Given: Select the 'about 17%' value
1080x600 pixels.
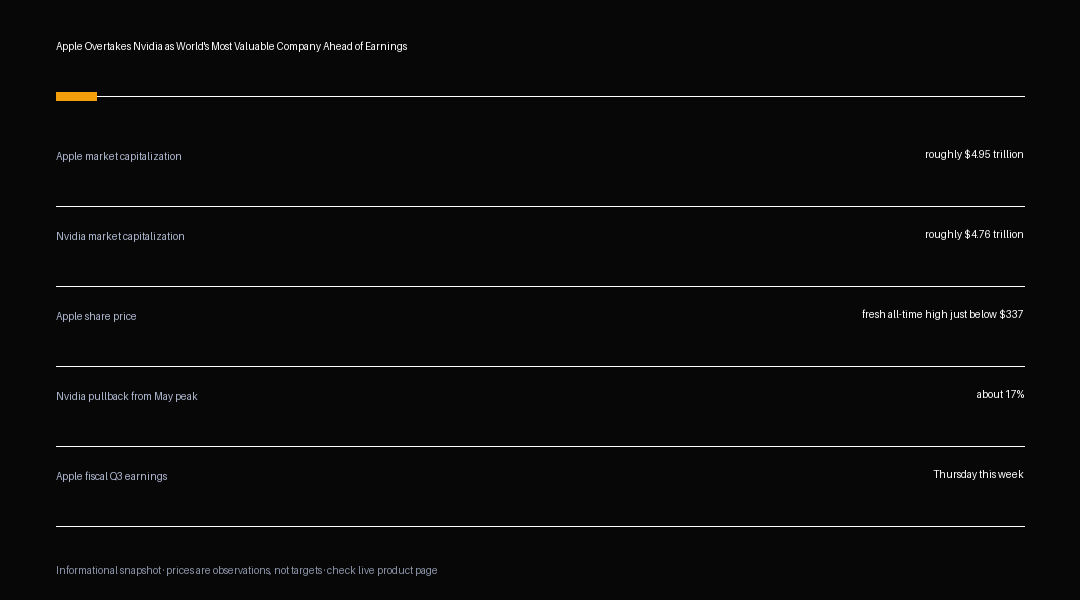Looking at the screenshot, I should (x=1000, y=394).
